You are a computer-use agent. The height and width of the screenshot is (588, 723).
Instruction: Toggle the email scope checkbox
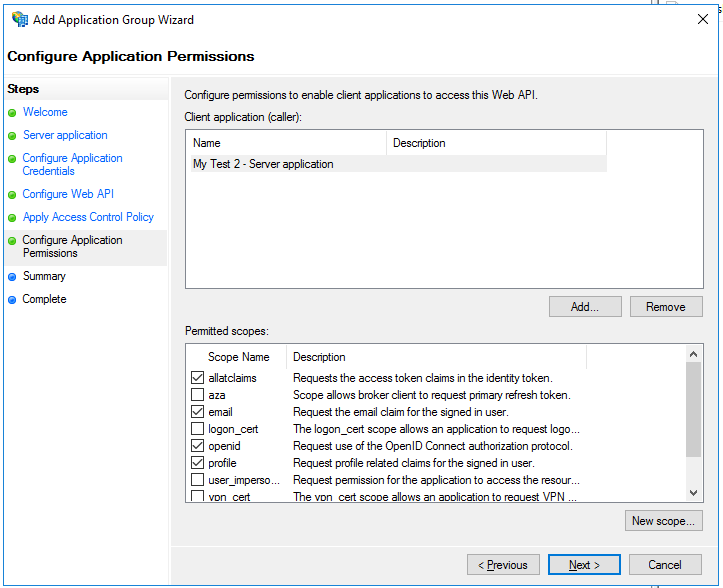pyautogui.click(x=197, y=412)
